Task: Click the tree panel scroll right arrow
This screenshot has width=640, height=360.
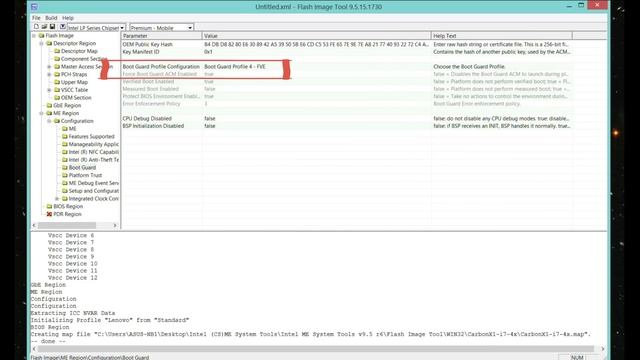Action: (x=115, y=225)
